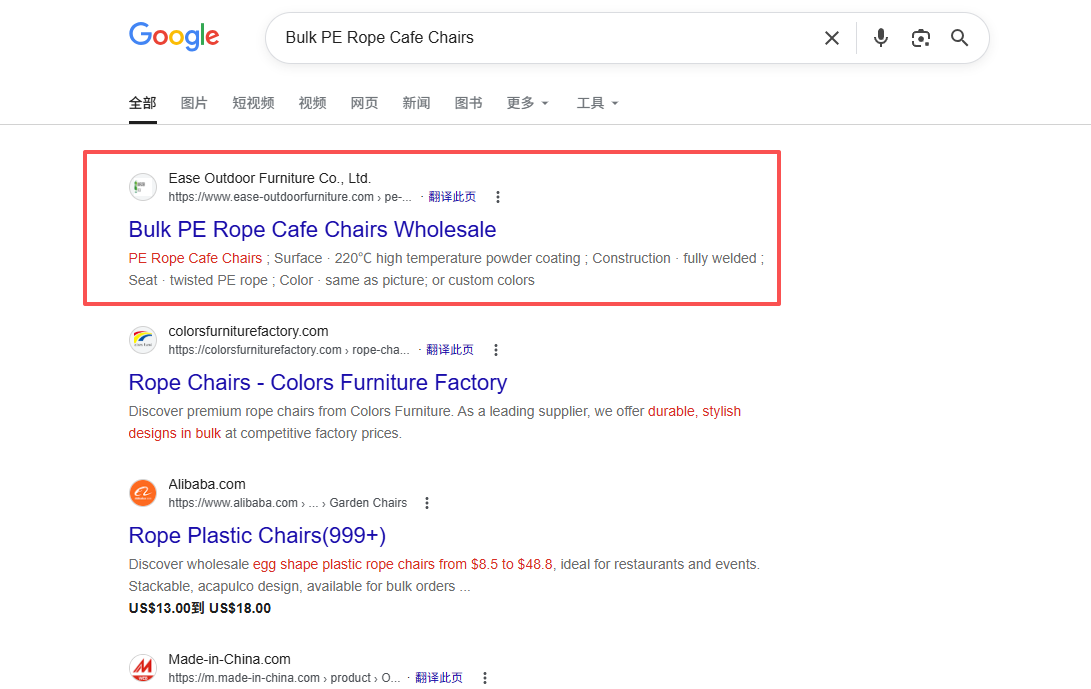
Task: Switch to the 网页 tab
Action: point(364,103)
